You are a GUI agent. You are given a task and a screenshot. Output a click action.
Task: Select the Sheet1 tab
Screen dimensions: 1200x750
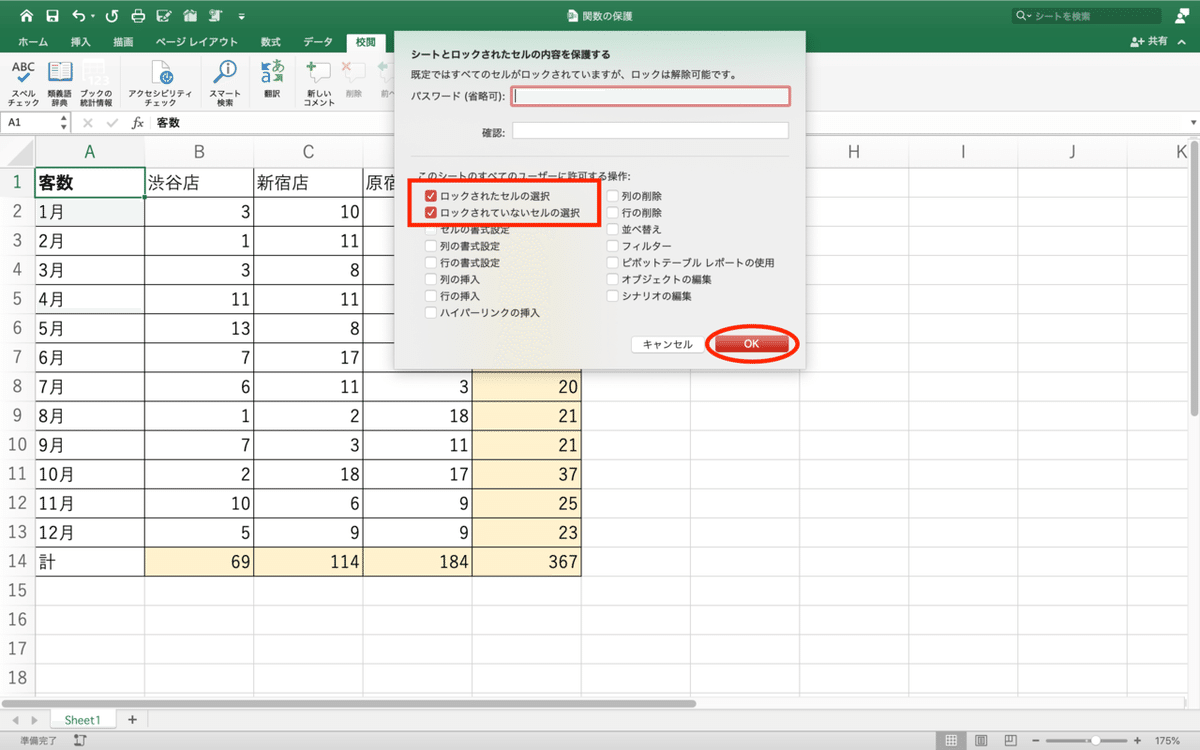tap(83, 719)
